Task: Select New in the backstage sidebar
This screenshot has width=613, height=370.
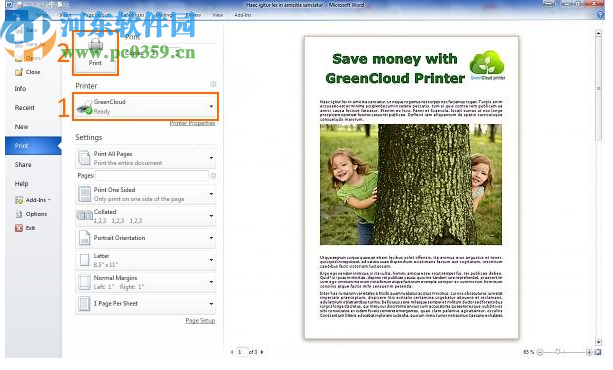Action: [x=21, y=127]
